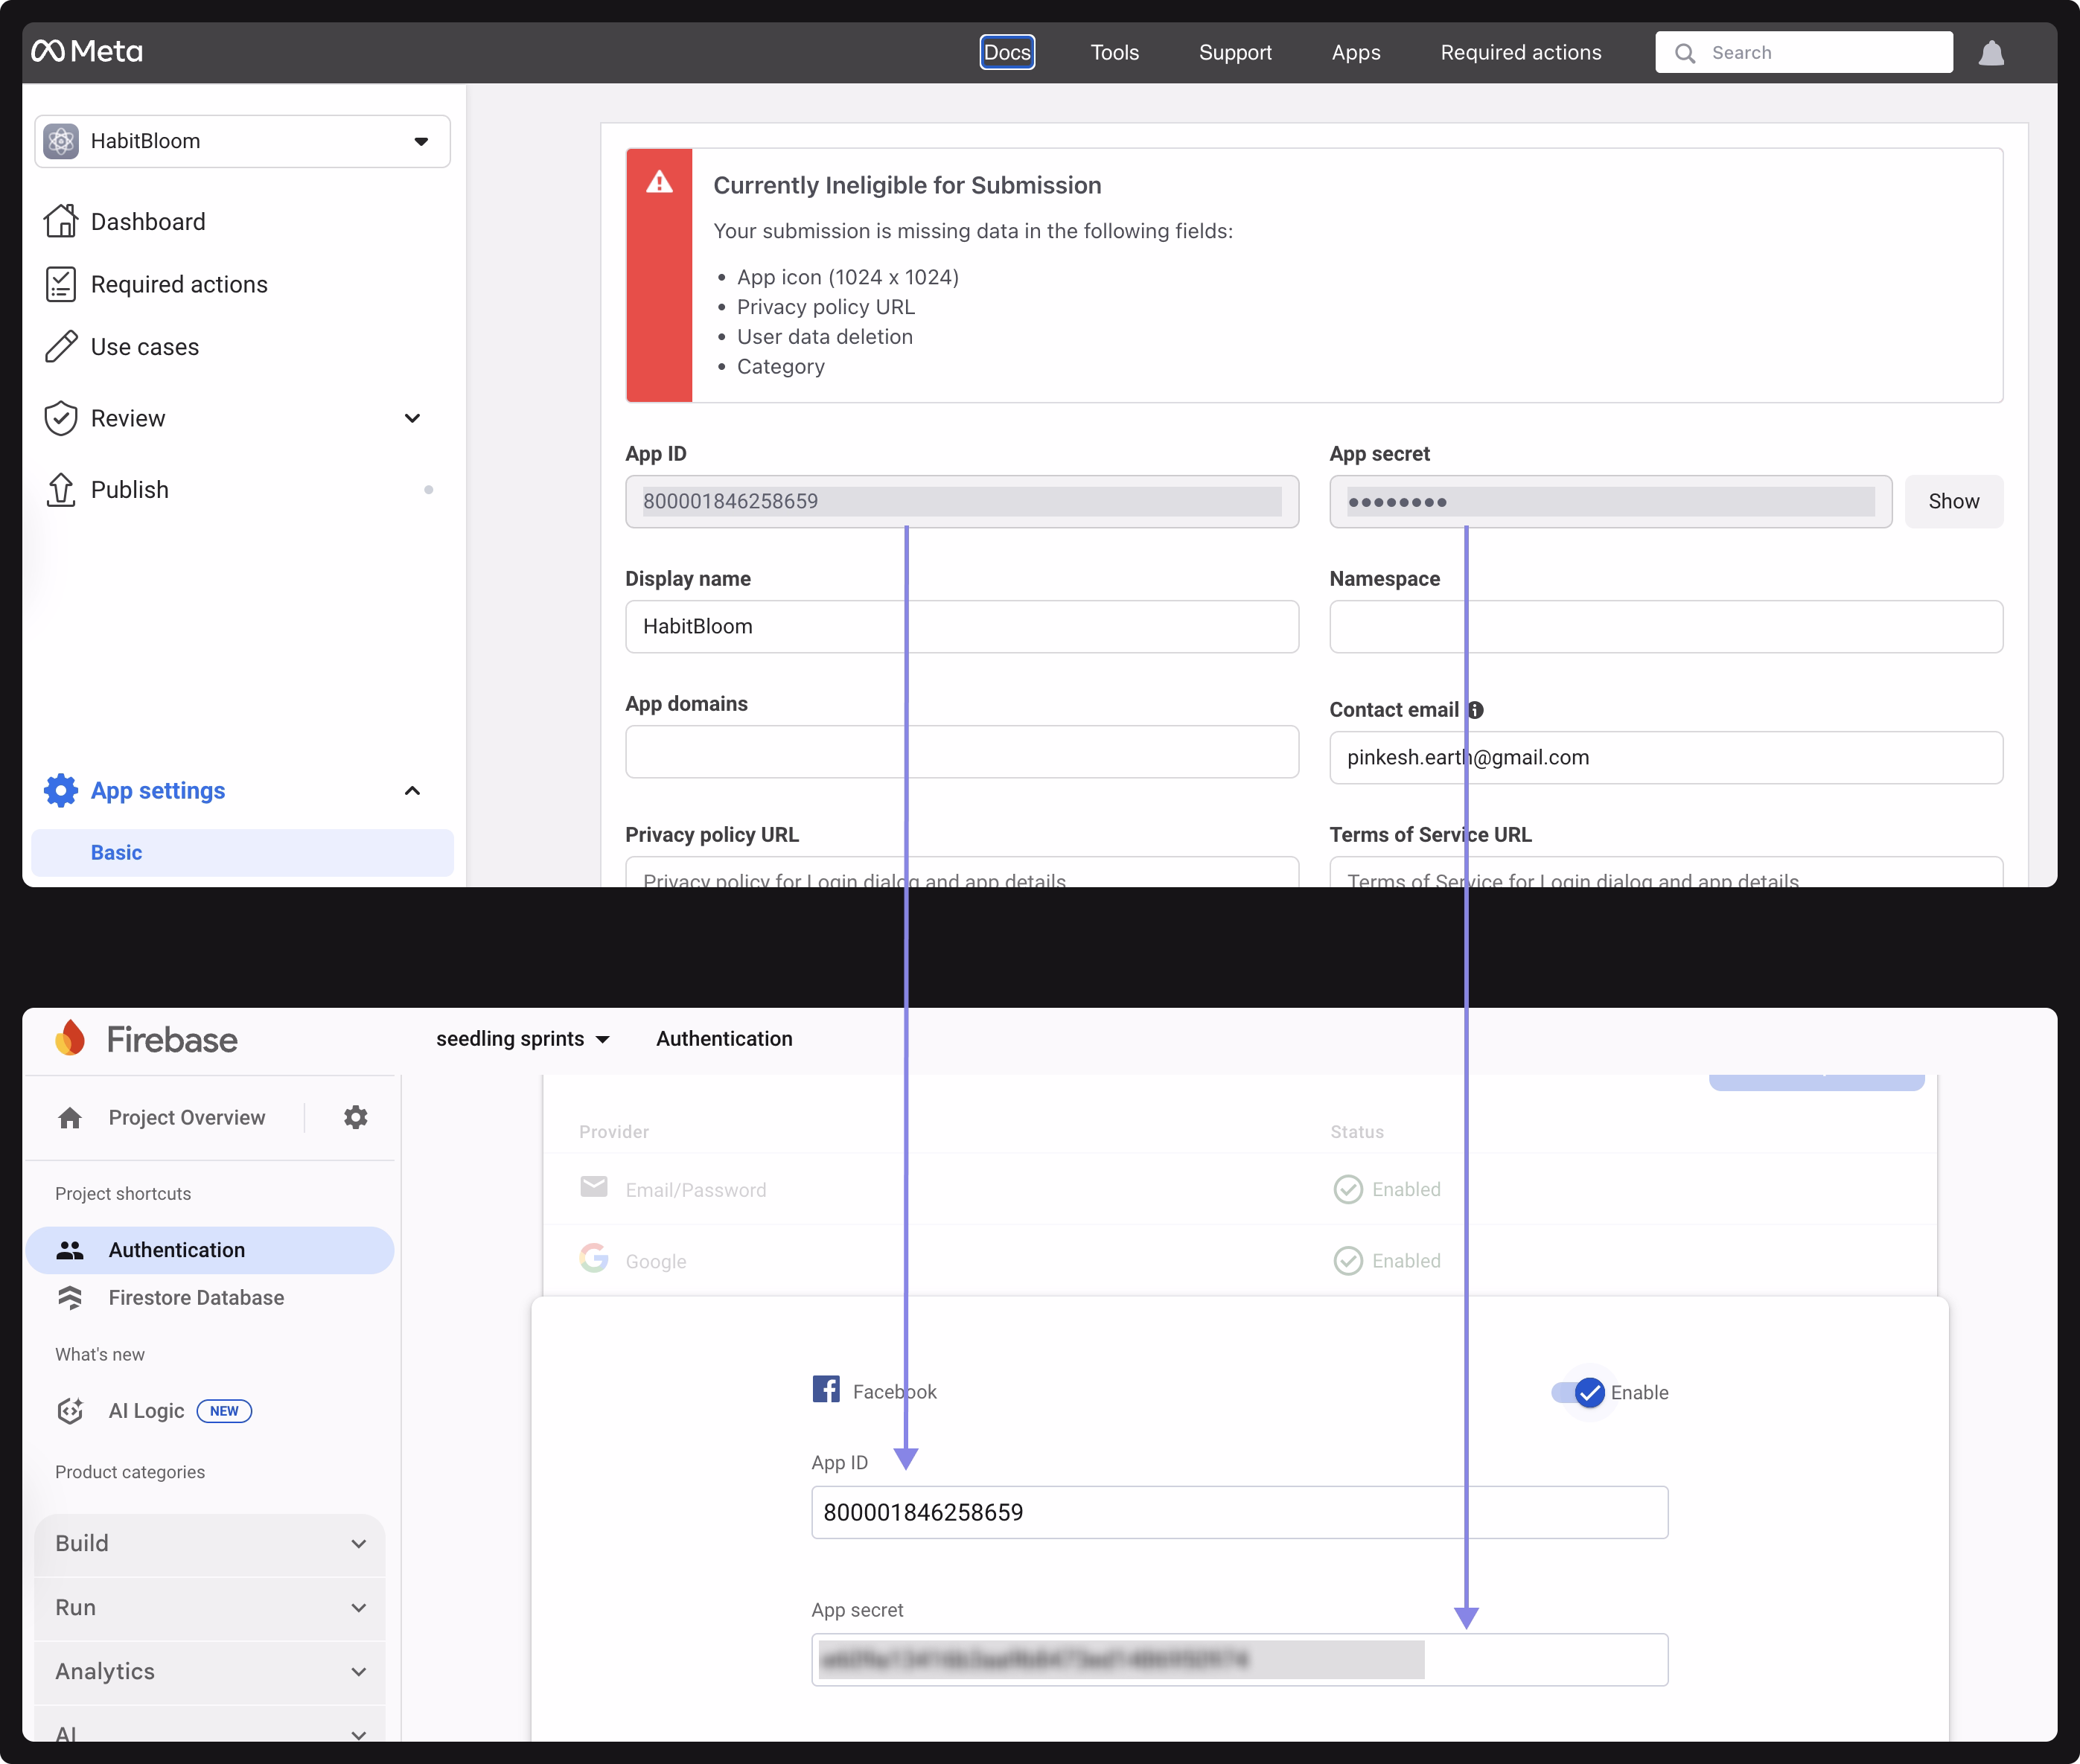Image resolution: width=2080 pixels, height=1764 pixels.
Task: Collapse the App settings section
Action: [412, 791]
